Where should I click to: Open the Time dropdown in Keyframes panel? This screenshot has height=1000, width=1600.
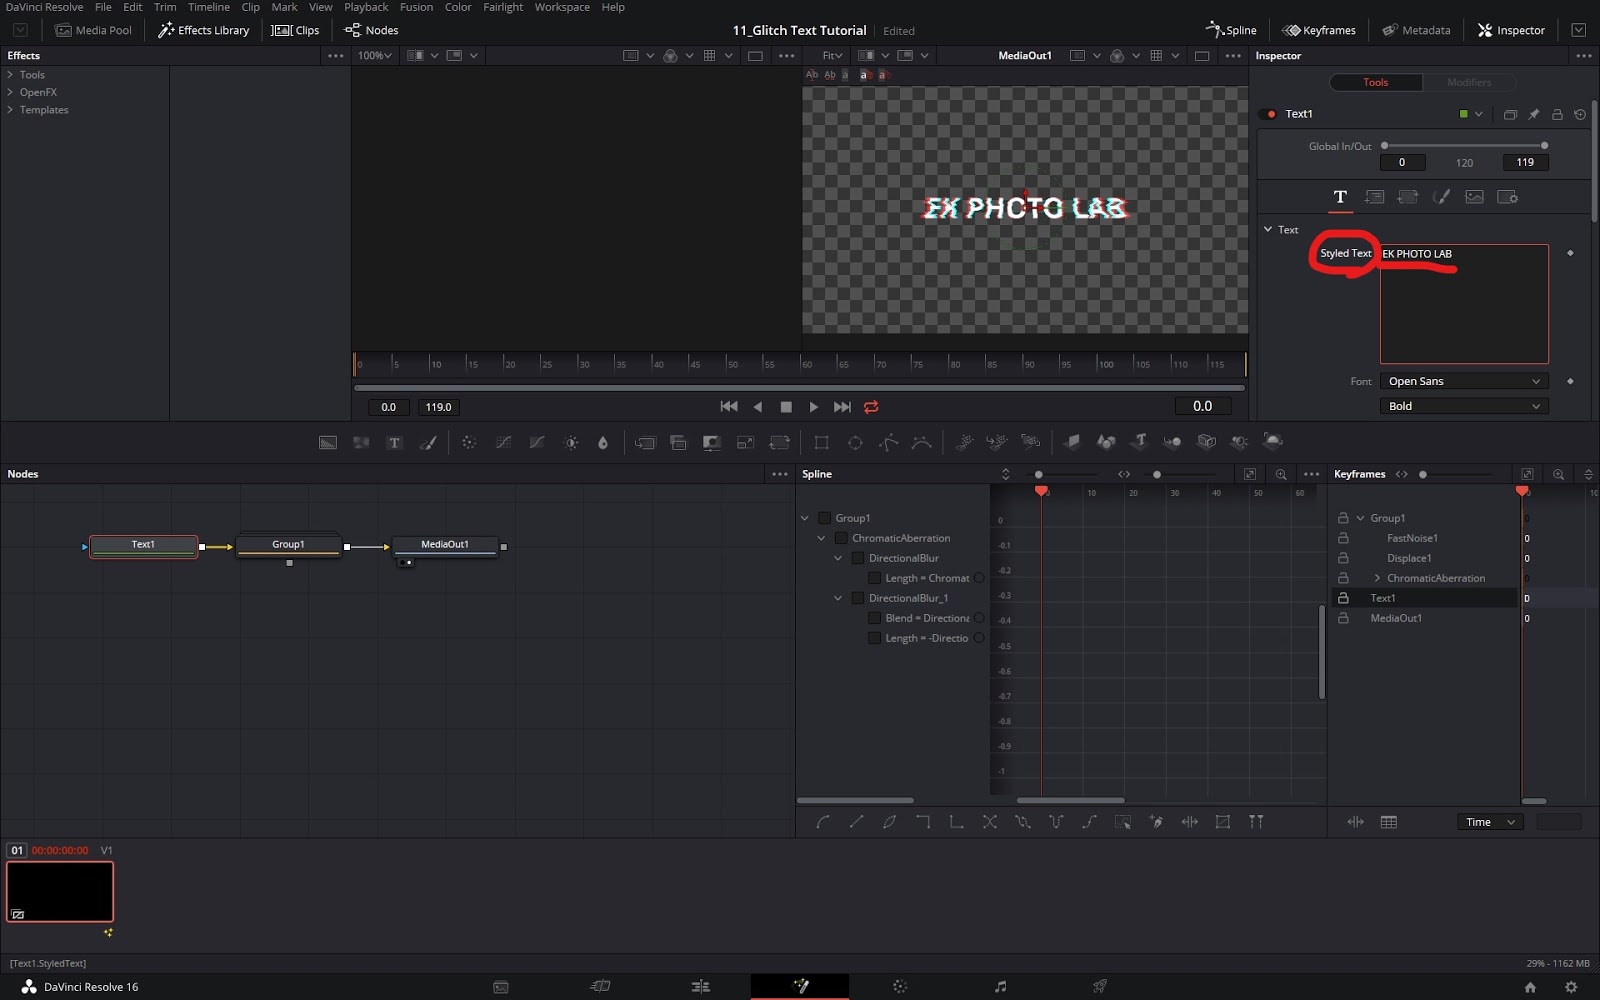[x=1490, y=822]
